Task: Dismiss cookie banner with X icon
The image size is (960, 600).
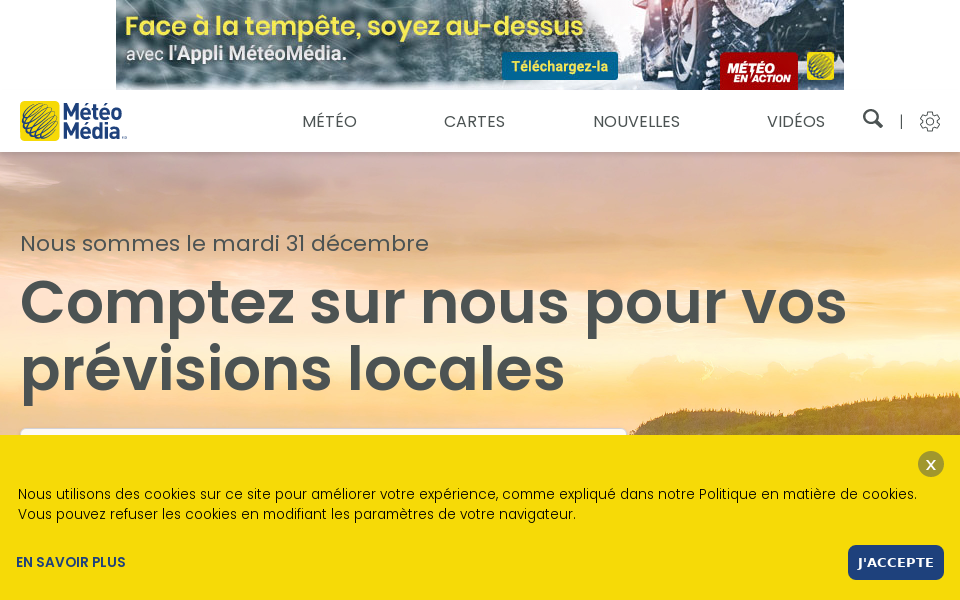Action: 931,464
